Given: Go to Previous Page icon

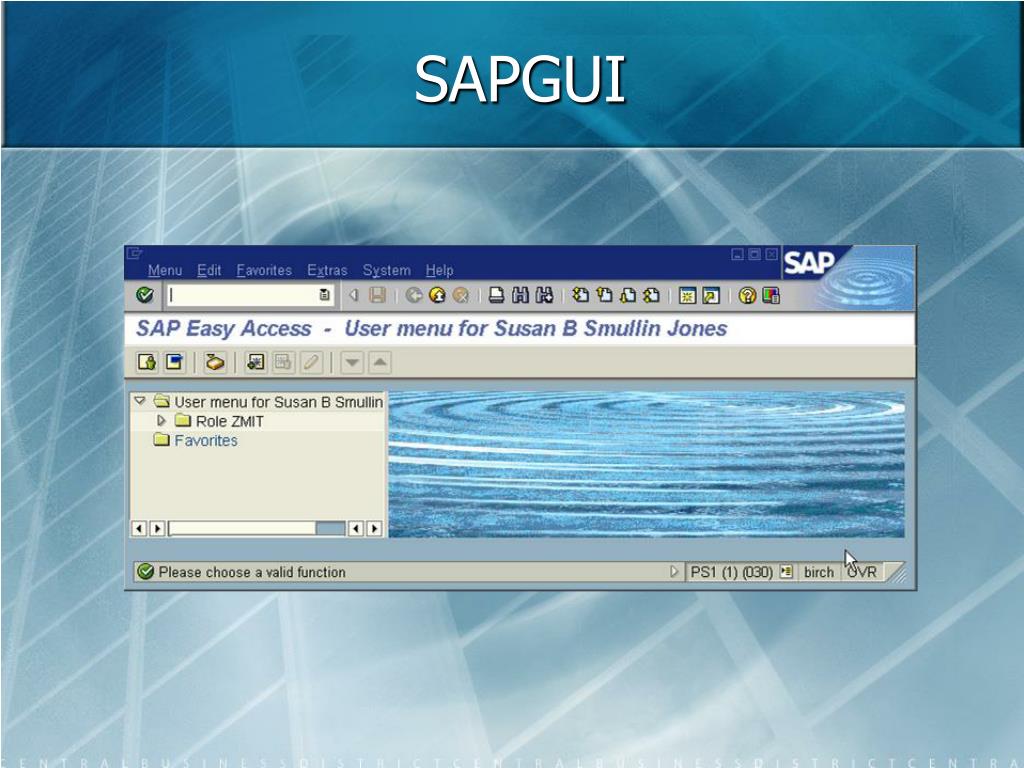Looking at the screenshot, I should (x=605, y=295).
